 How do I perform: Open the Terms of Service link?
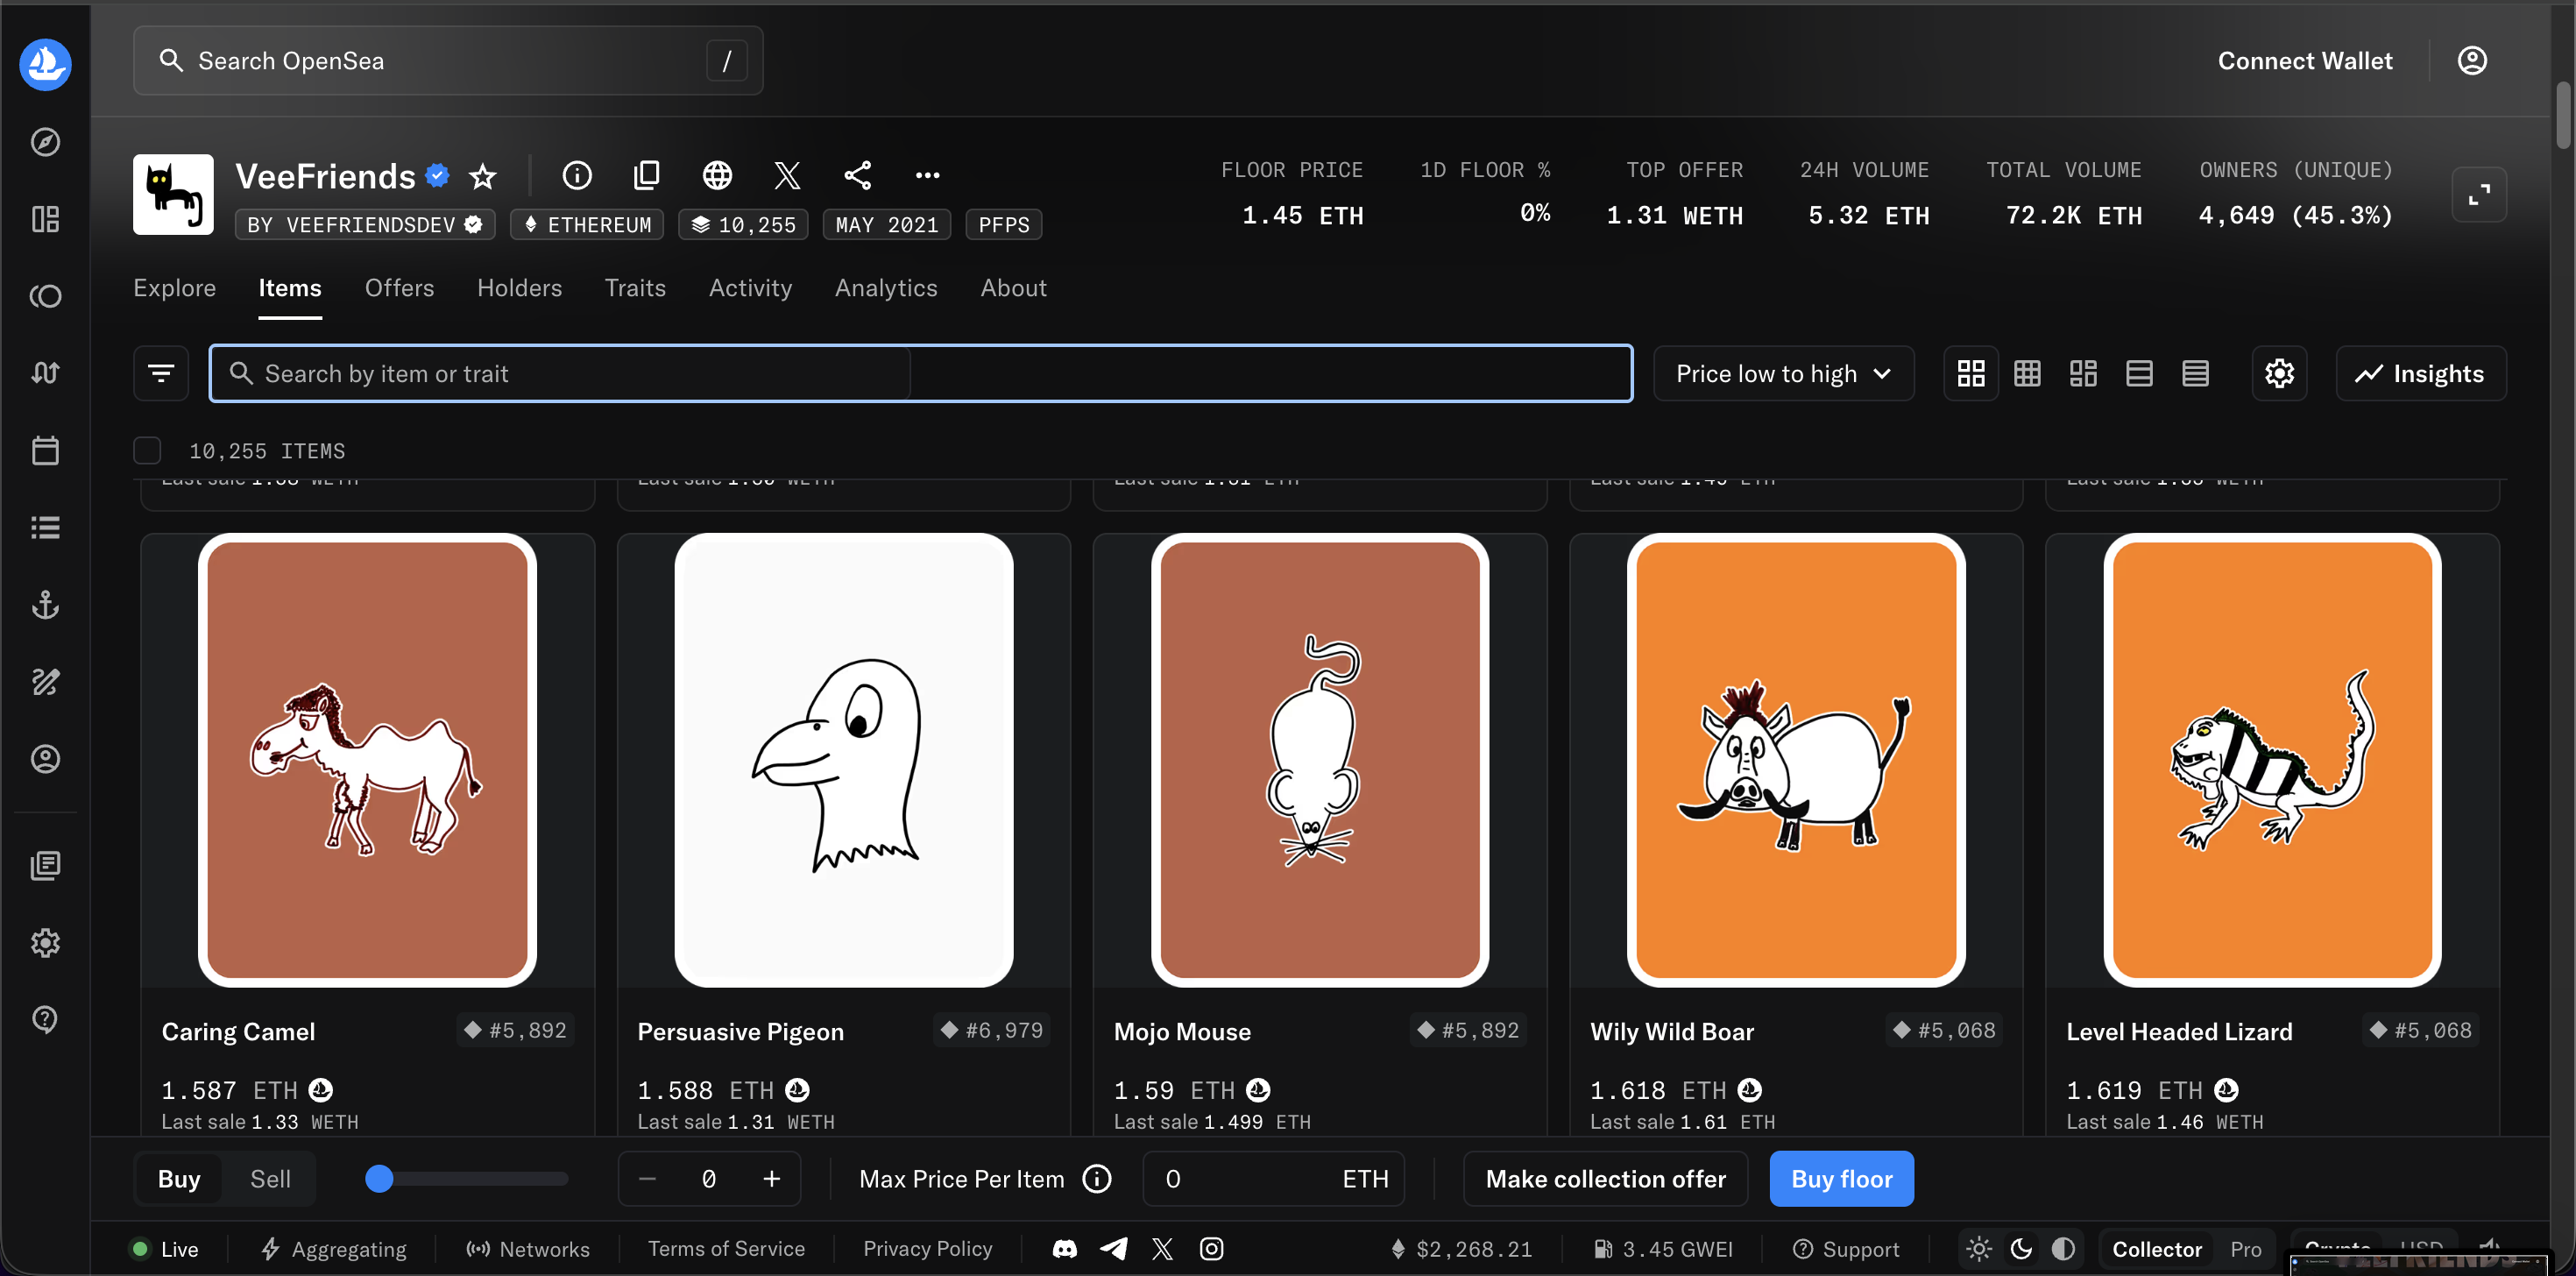click(x=726, y=1249)
